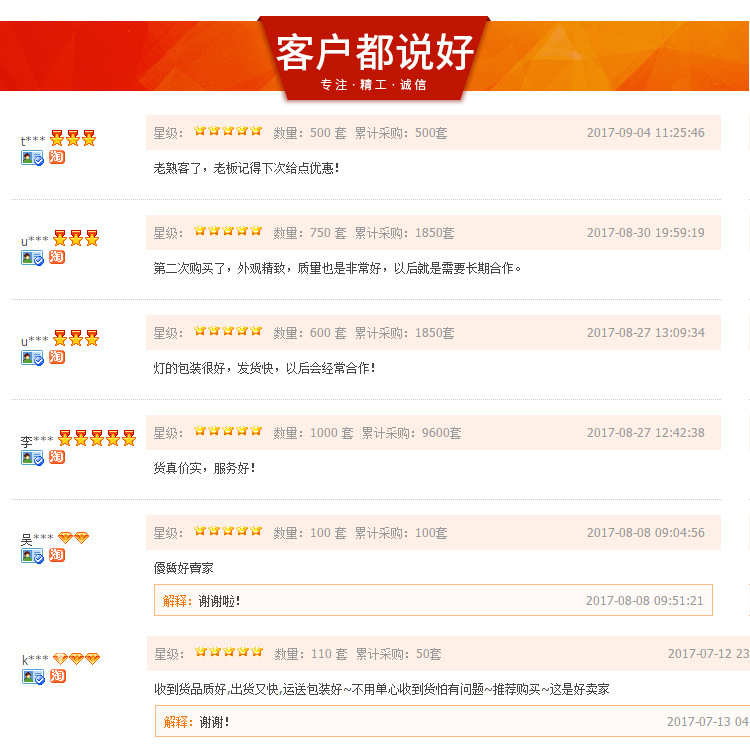Click the five-star rating in the 110 套 review

click(x=229, y=651)
